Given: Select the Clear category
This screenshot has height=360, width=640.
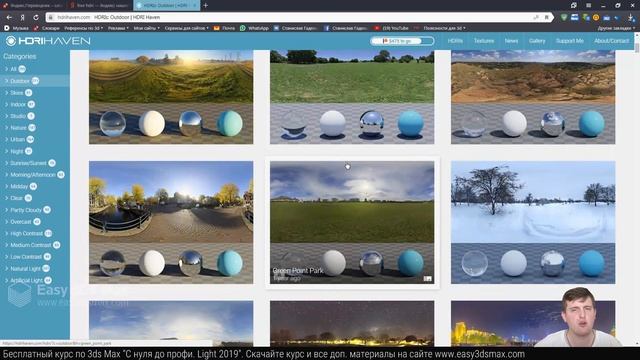Looking at the screenshot, I should 35,198.
